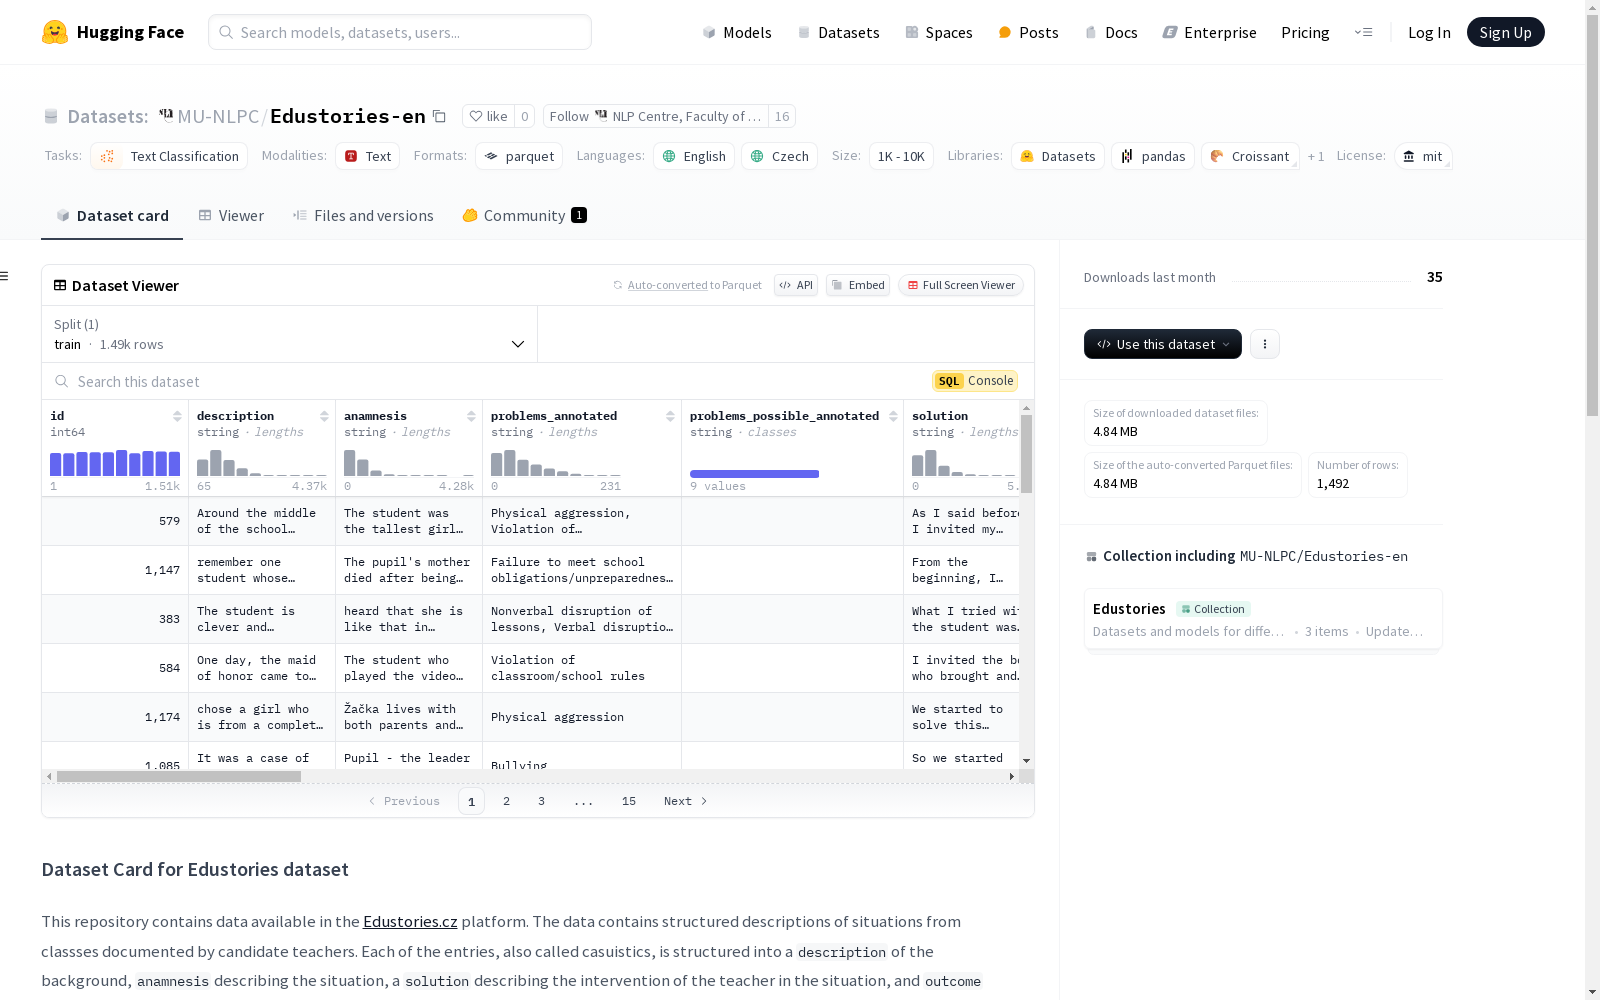Click the description column lengths histogram
This screenshot has height=1000, width=1600.
(x=262, y=463)
